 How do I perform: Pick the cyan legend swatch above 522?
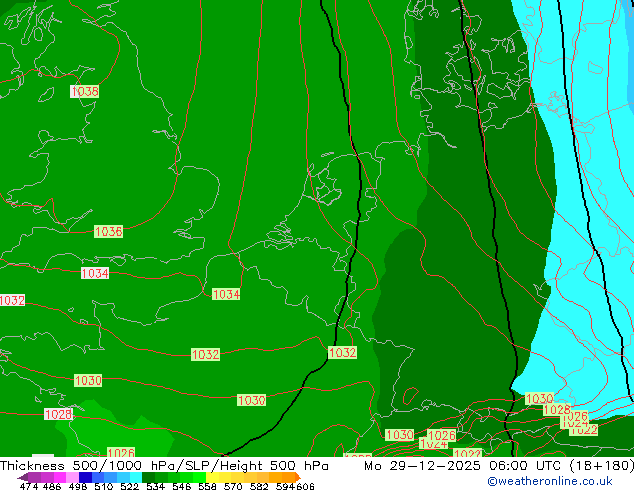[136, 477]
